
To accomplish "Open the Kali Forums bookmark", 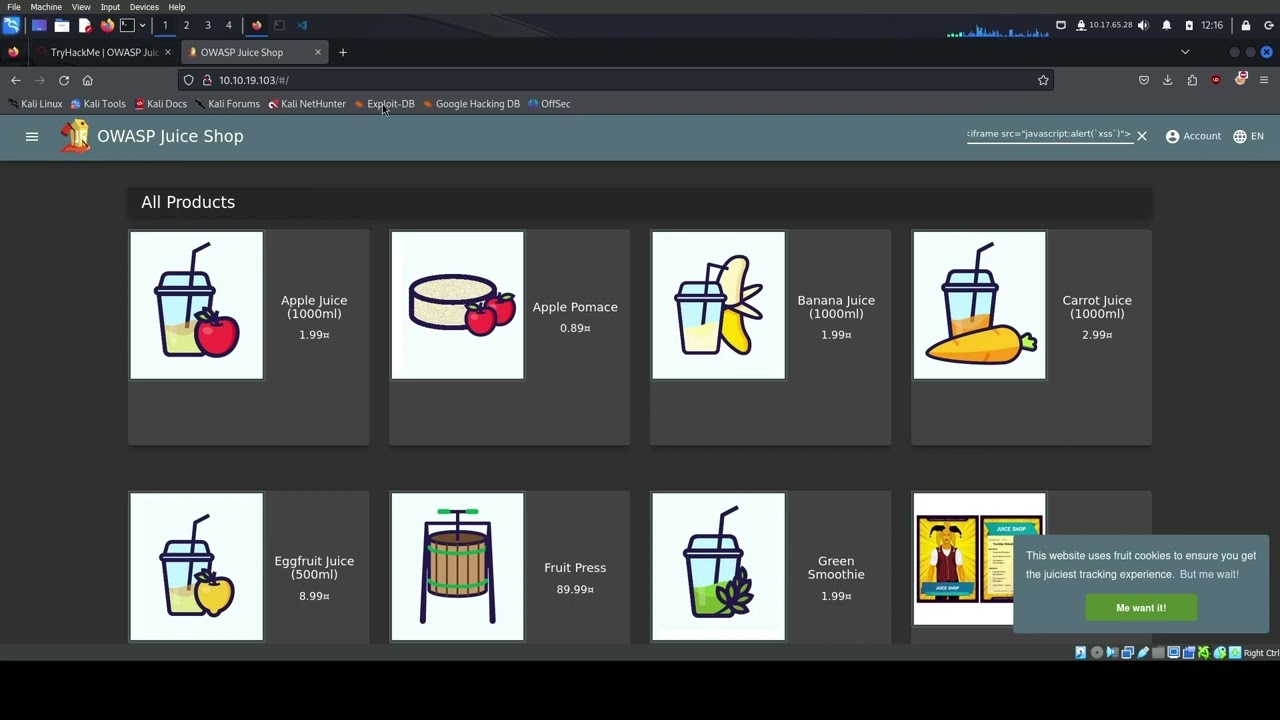I will 228,104.
